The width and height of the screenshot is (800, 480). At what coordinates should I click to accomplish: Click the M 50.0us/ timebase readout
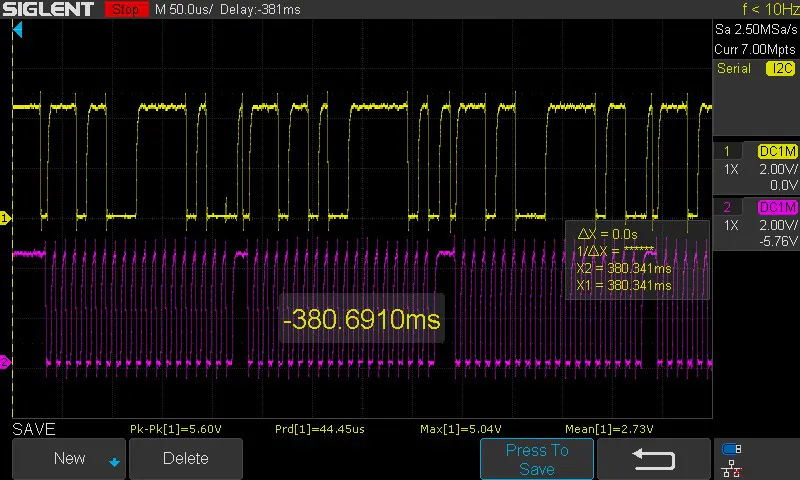[184, 9]
